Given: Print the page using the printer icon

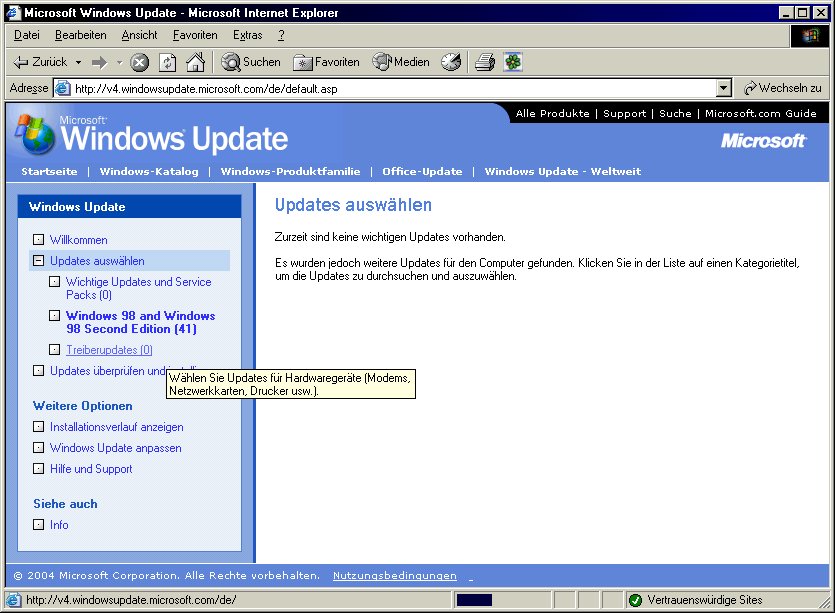Looking at the screenshot, I should [x=485, y=62].
